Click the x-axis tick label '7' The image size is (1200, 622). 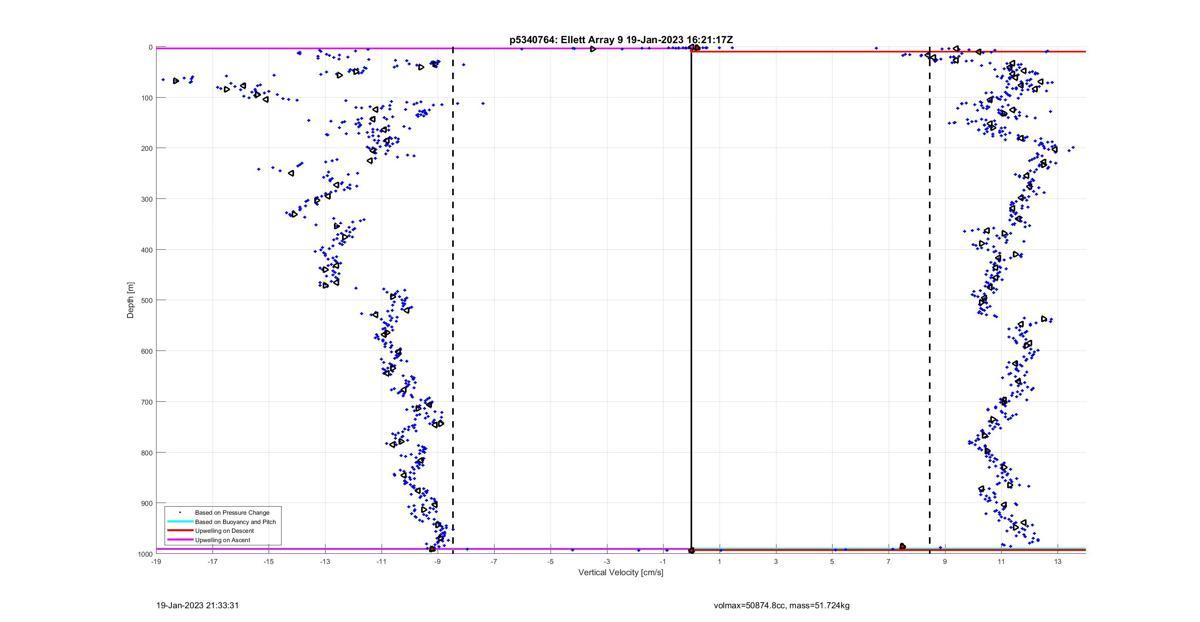tap(888, 561)
